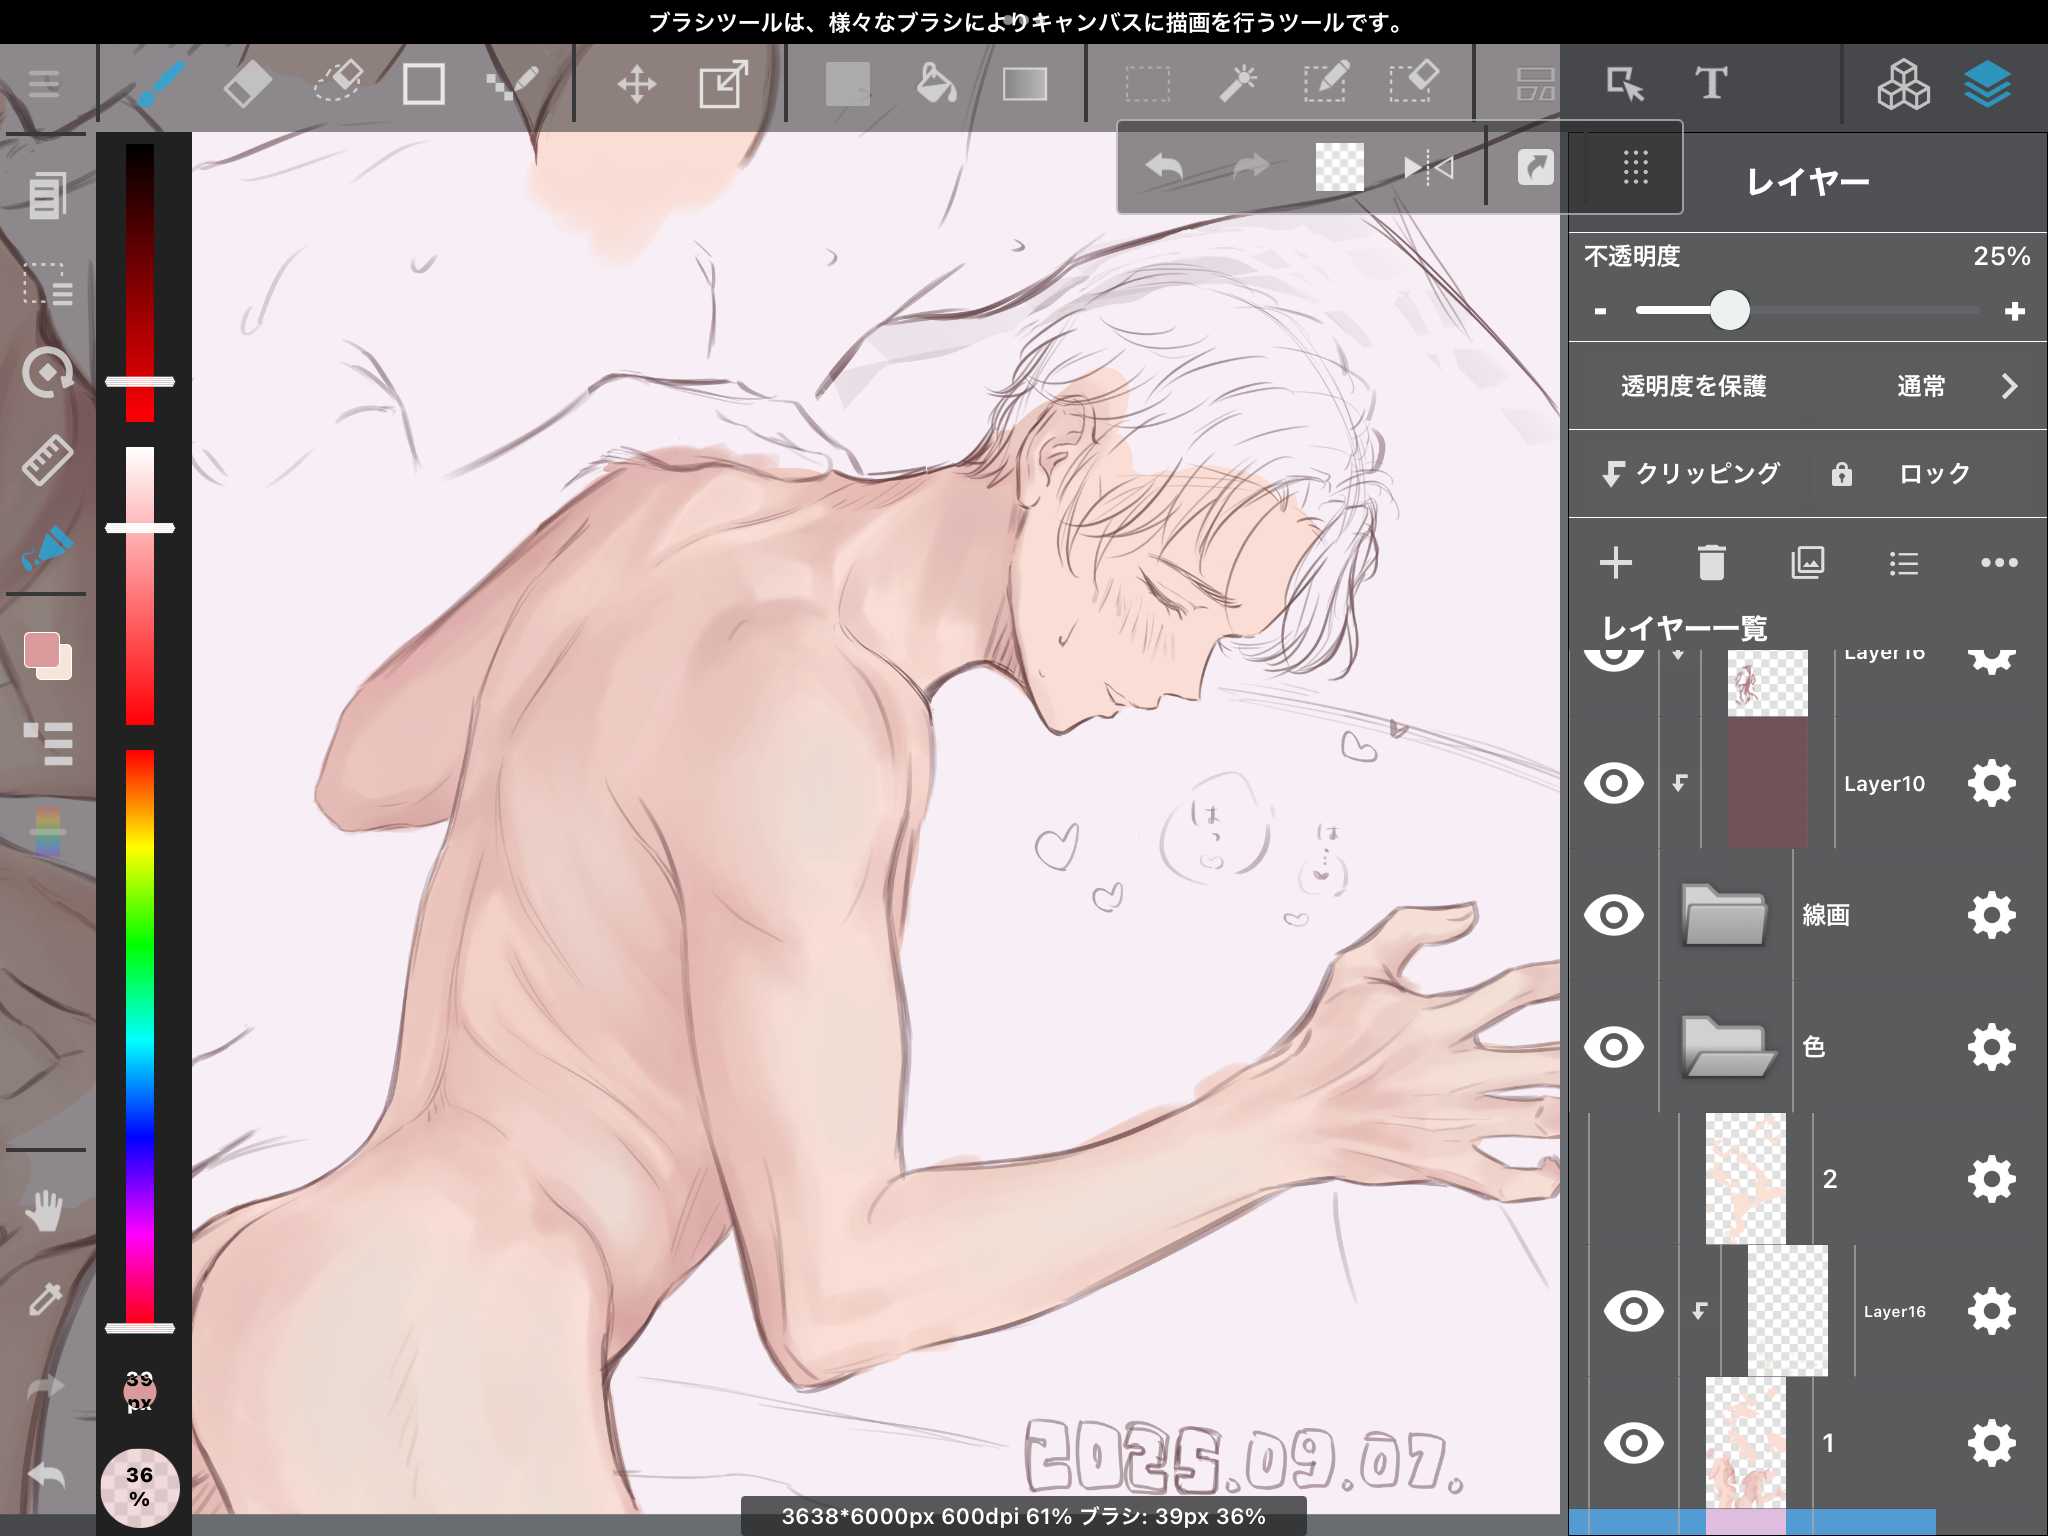Open the Materials cubes panel
Screen dimensions: 2048x1536
click(1902, 84)
